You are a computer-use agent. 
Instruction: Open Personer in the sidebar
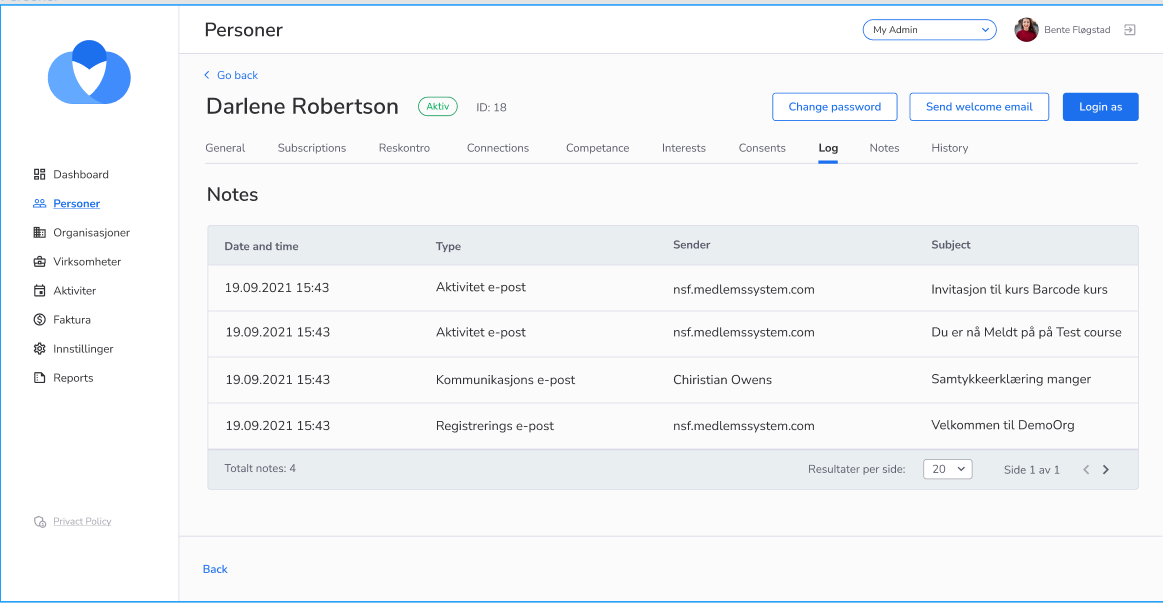pos(76,203)
